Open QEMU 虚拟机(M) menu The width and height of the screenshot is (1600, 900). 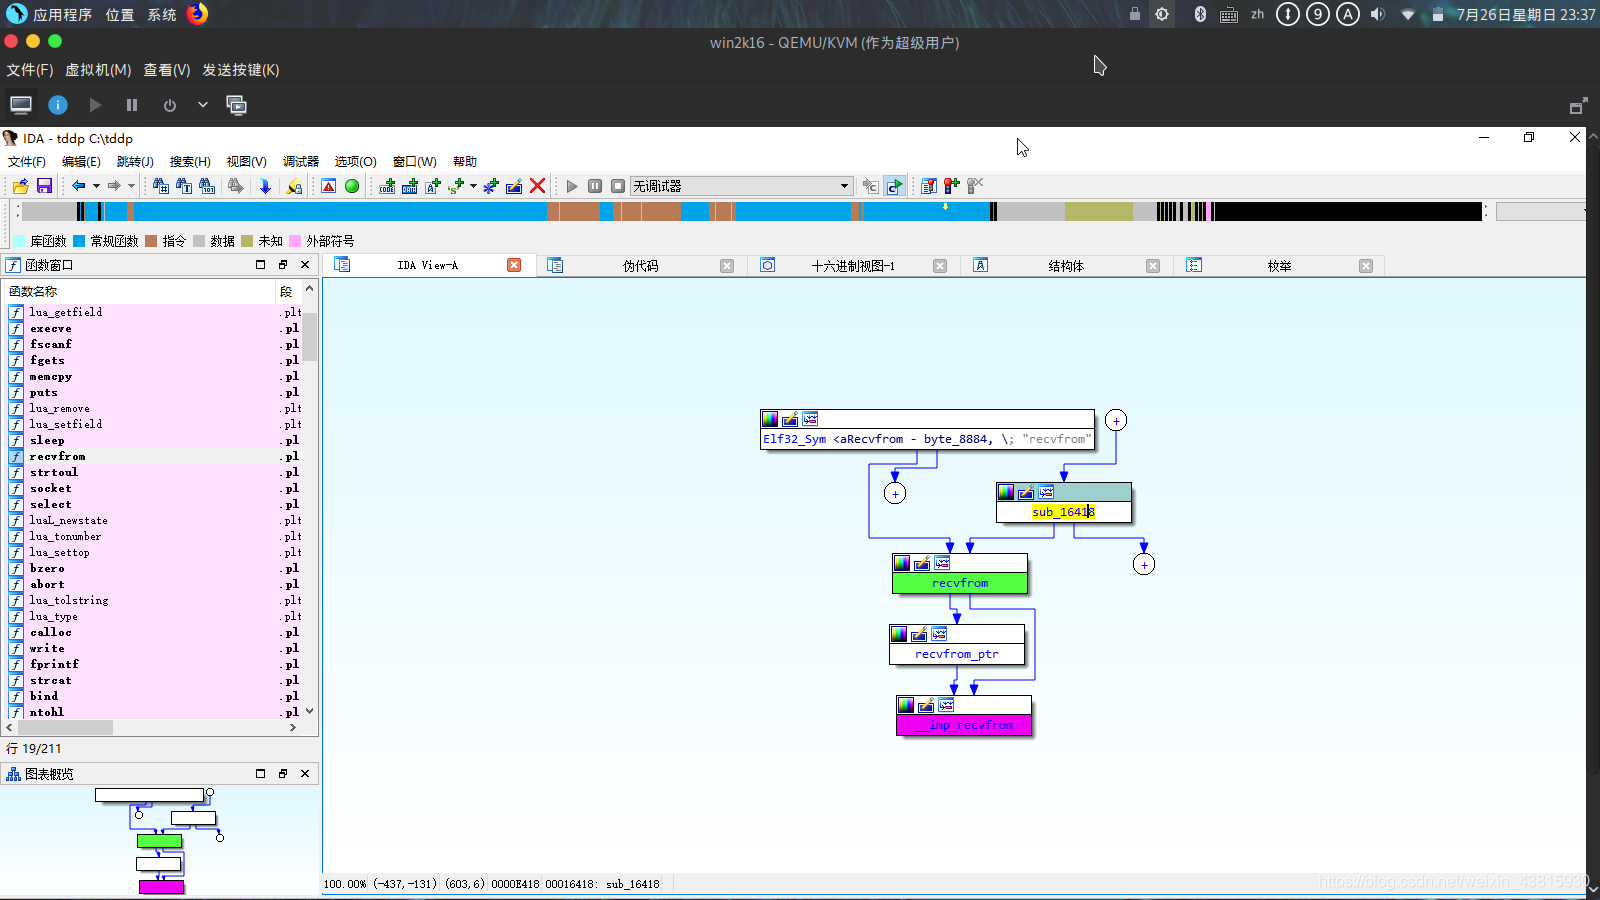[x=98, y=70]
